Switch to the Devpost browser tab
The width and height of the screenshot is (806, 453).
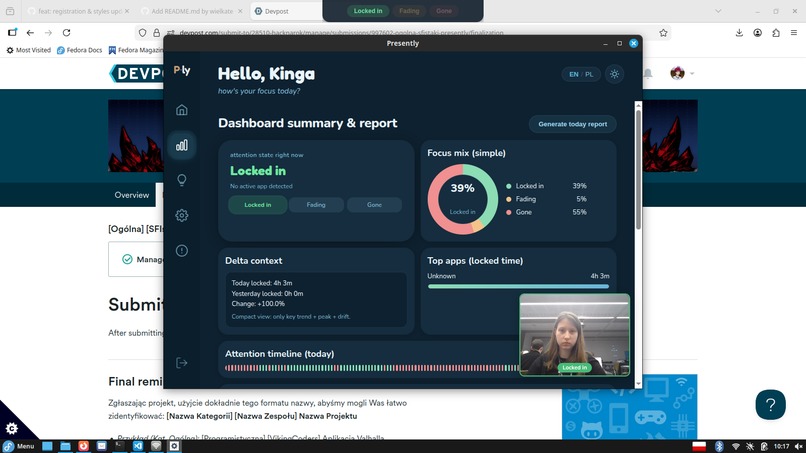(285, 11)
